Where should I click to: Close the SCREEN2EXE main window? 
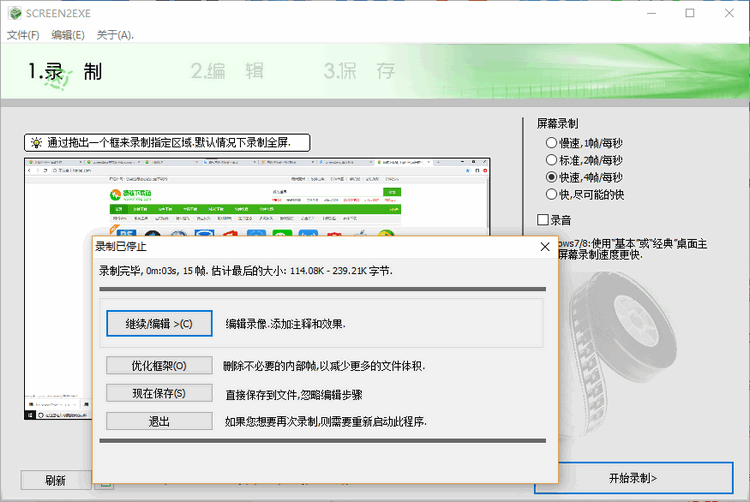point(729,13)
